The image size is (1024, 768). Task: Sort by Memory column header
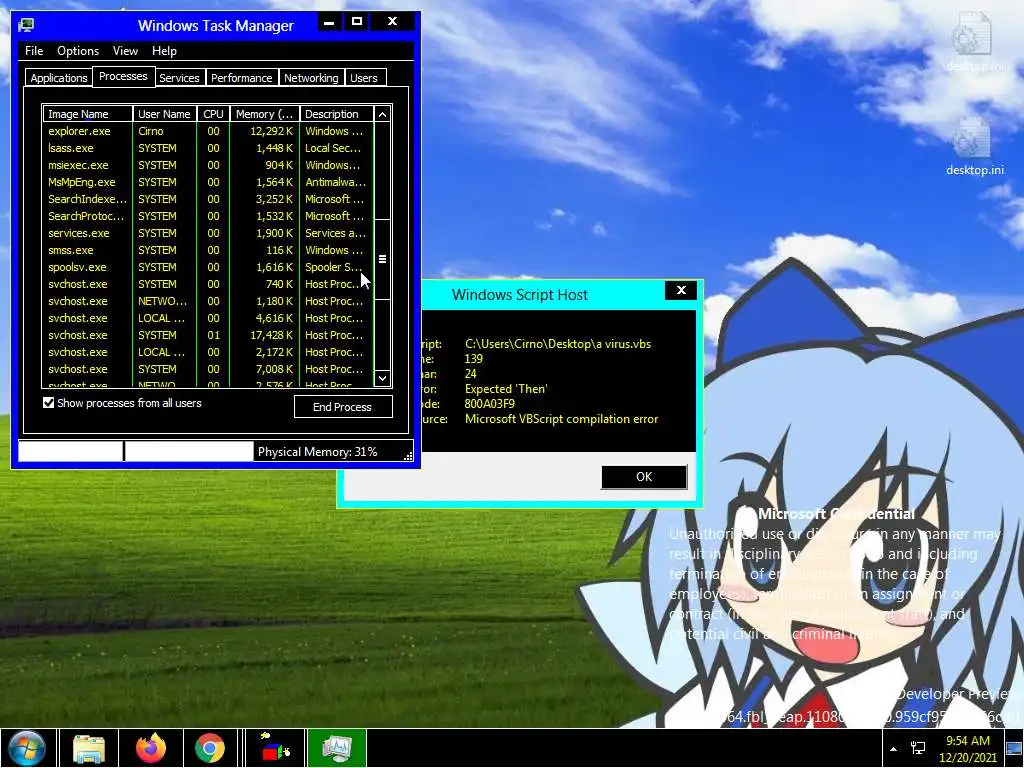pos(264,114)
